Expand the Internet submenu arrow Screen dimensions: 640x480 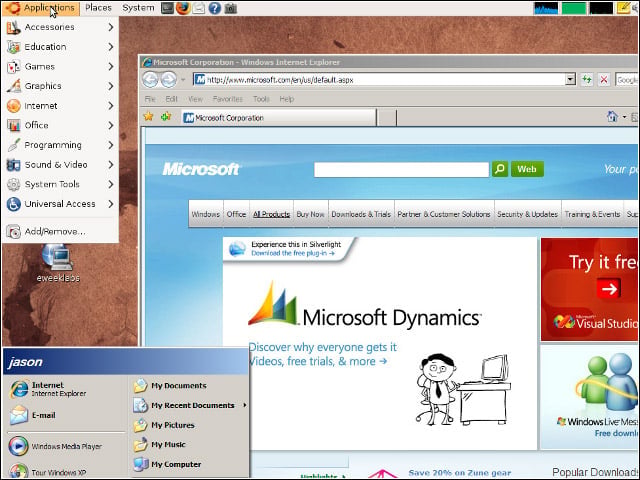(111, 106)
